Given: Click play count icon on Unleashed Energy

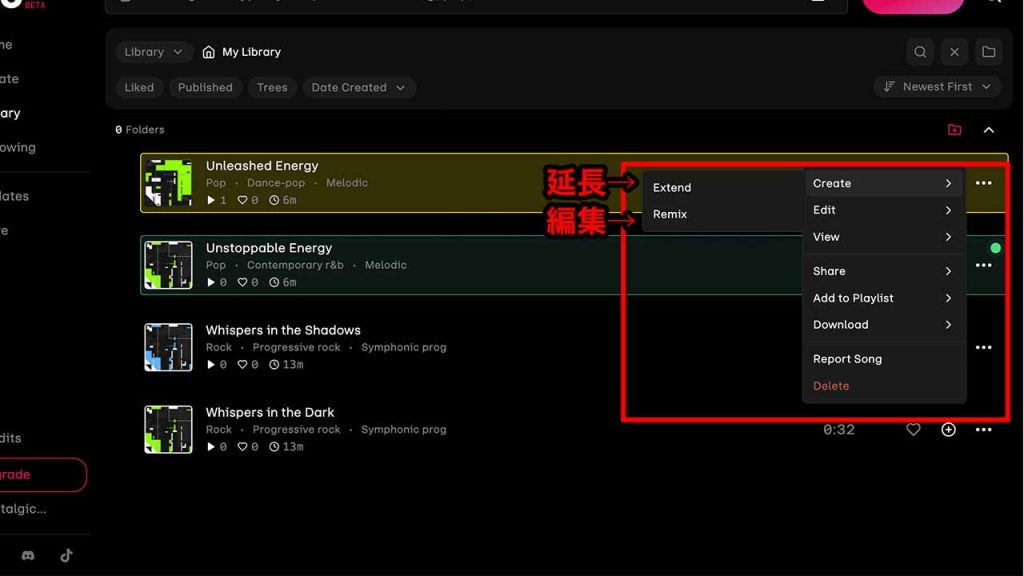Looking at the screenshot, I should tap(211, 200).
